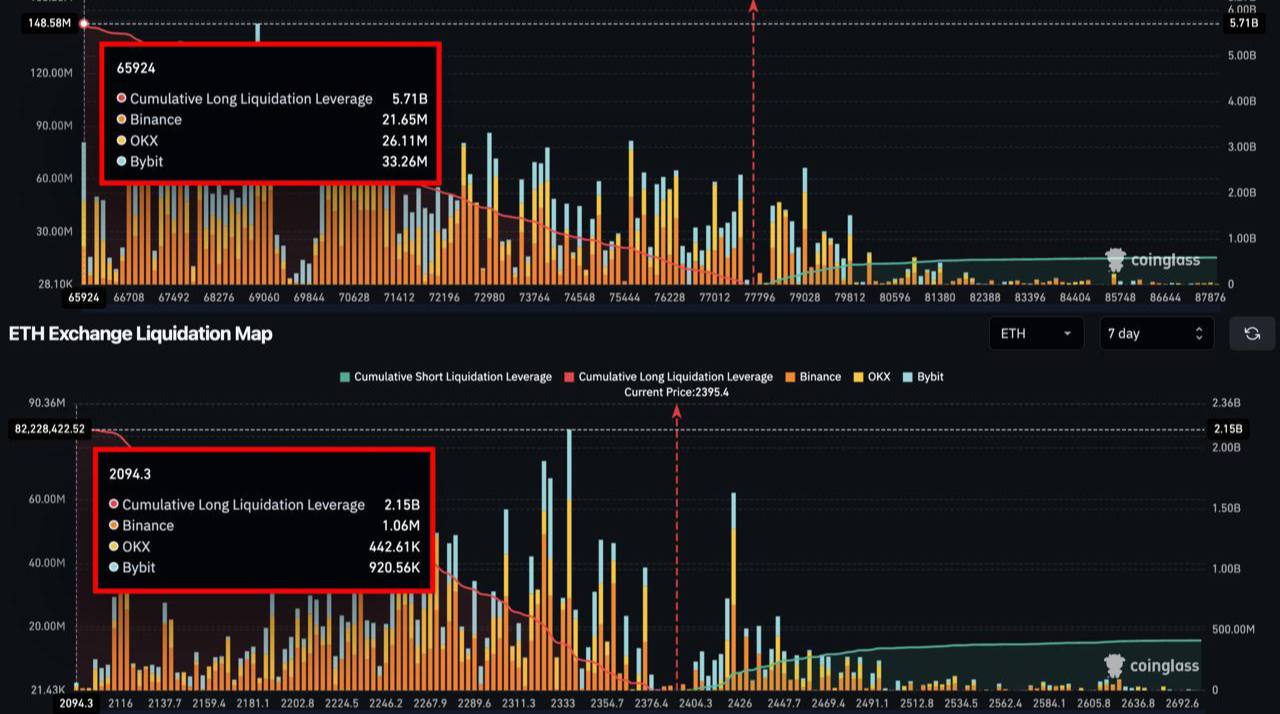The height and width of the screenshot is (714, 1280).
Task: Click the 90.36M y-axis label on ETH chart
Action: [47, 403]
